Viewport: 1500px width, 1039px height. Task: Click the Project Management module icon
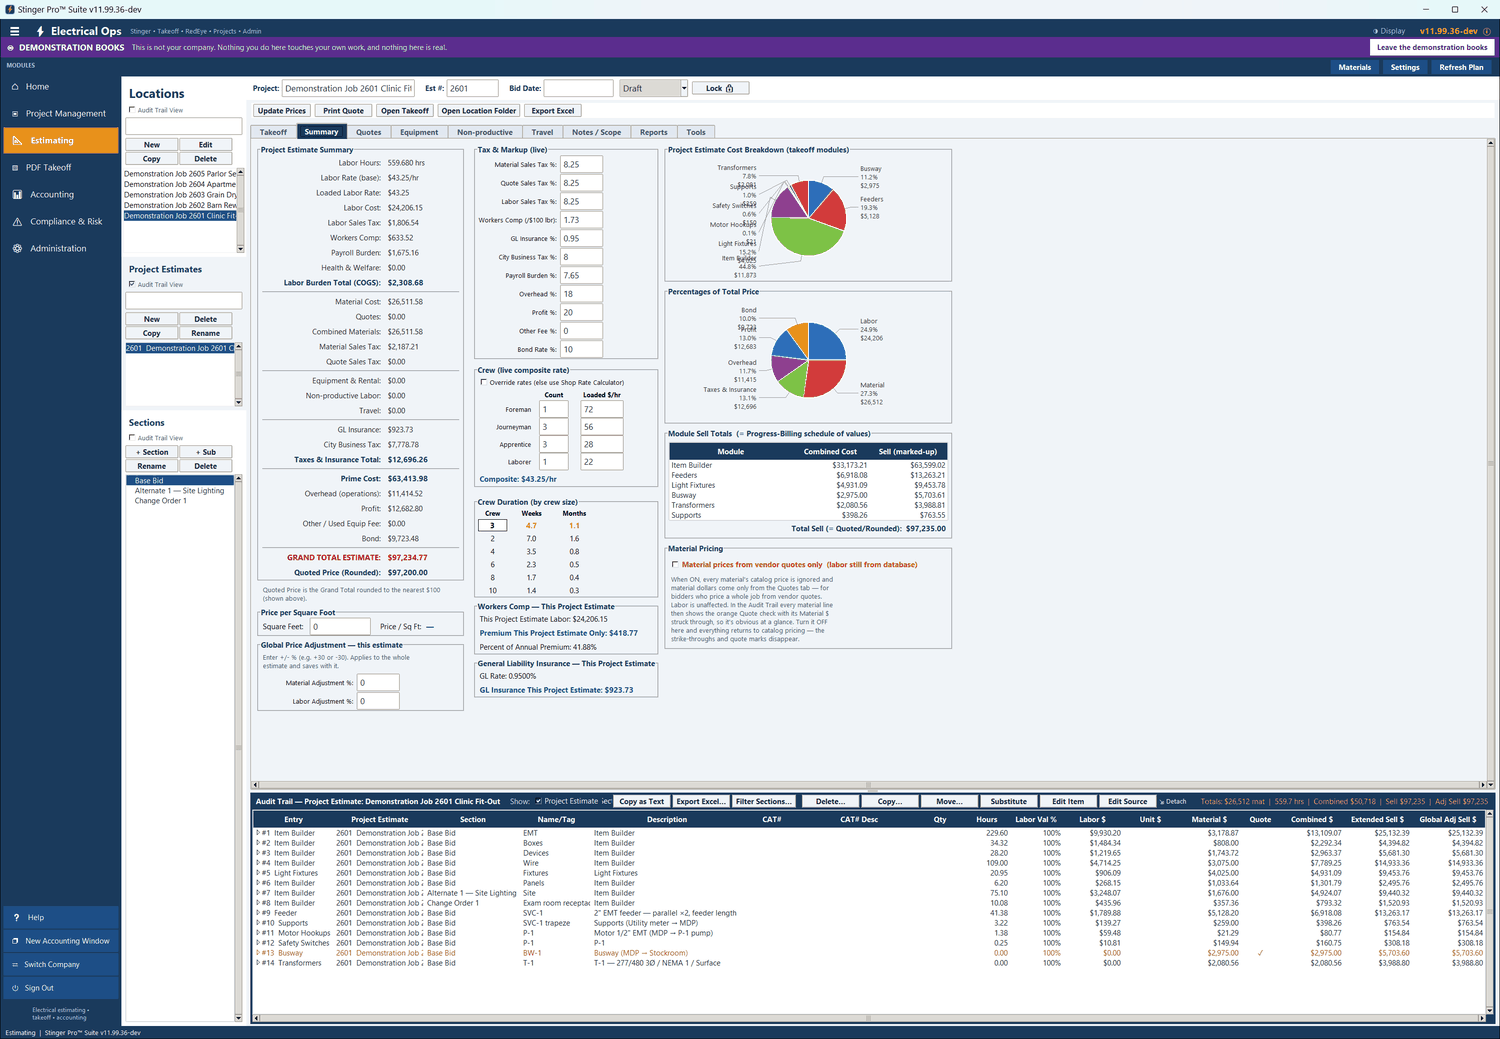click(x=16, y=114)
